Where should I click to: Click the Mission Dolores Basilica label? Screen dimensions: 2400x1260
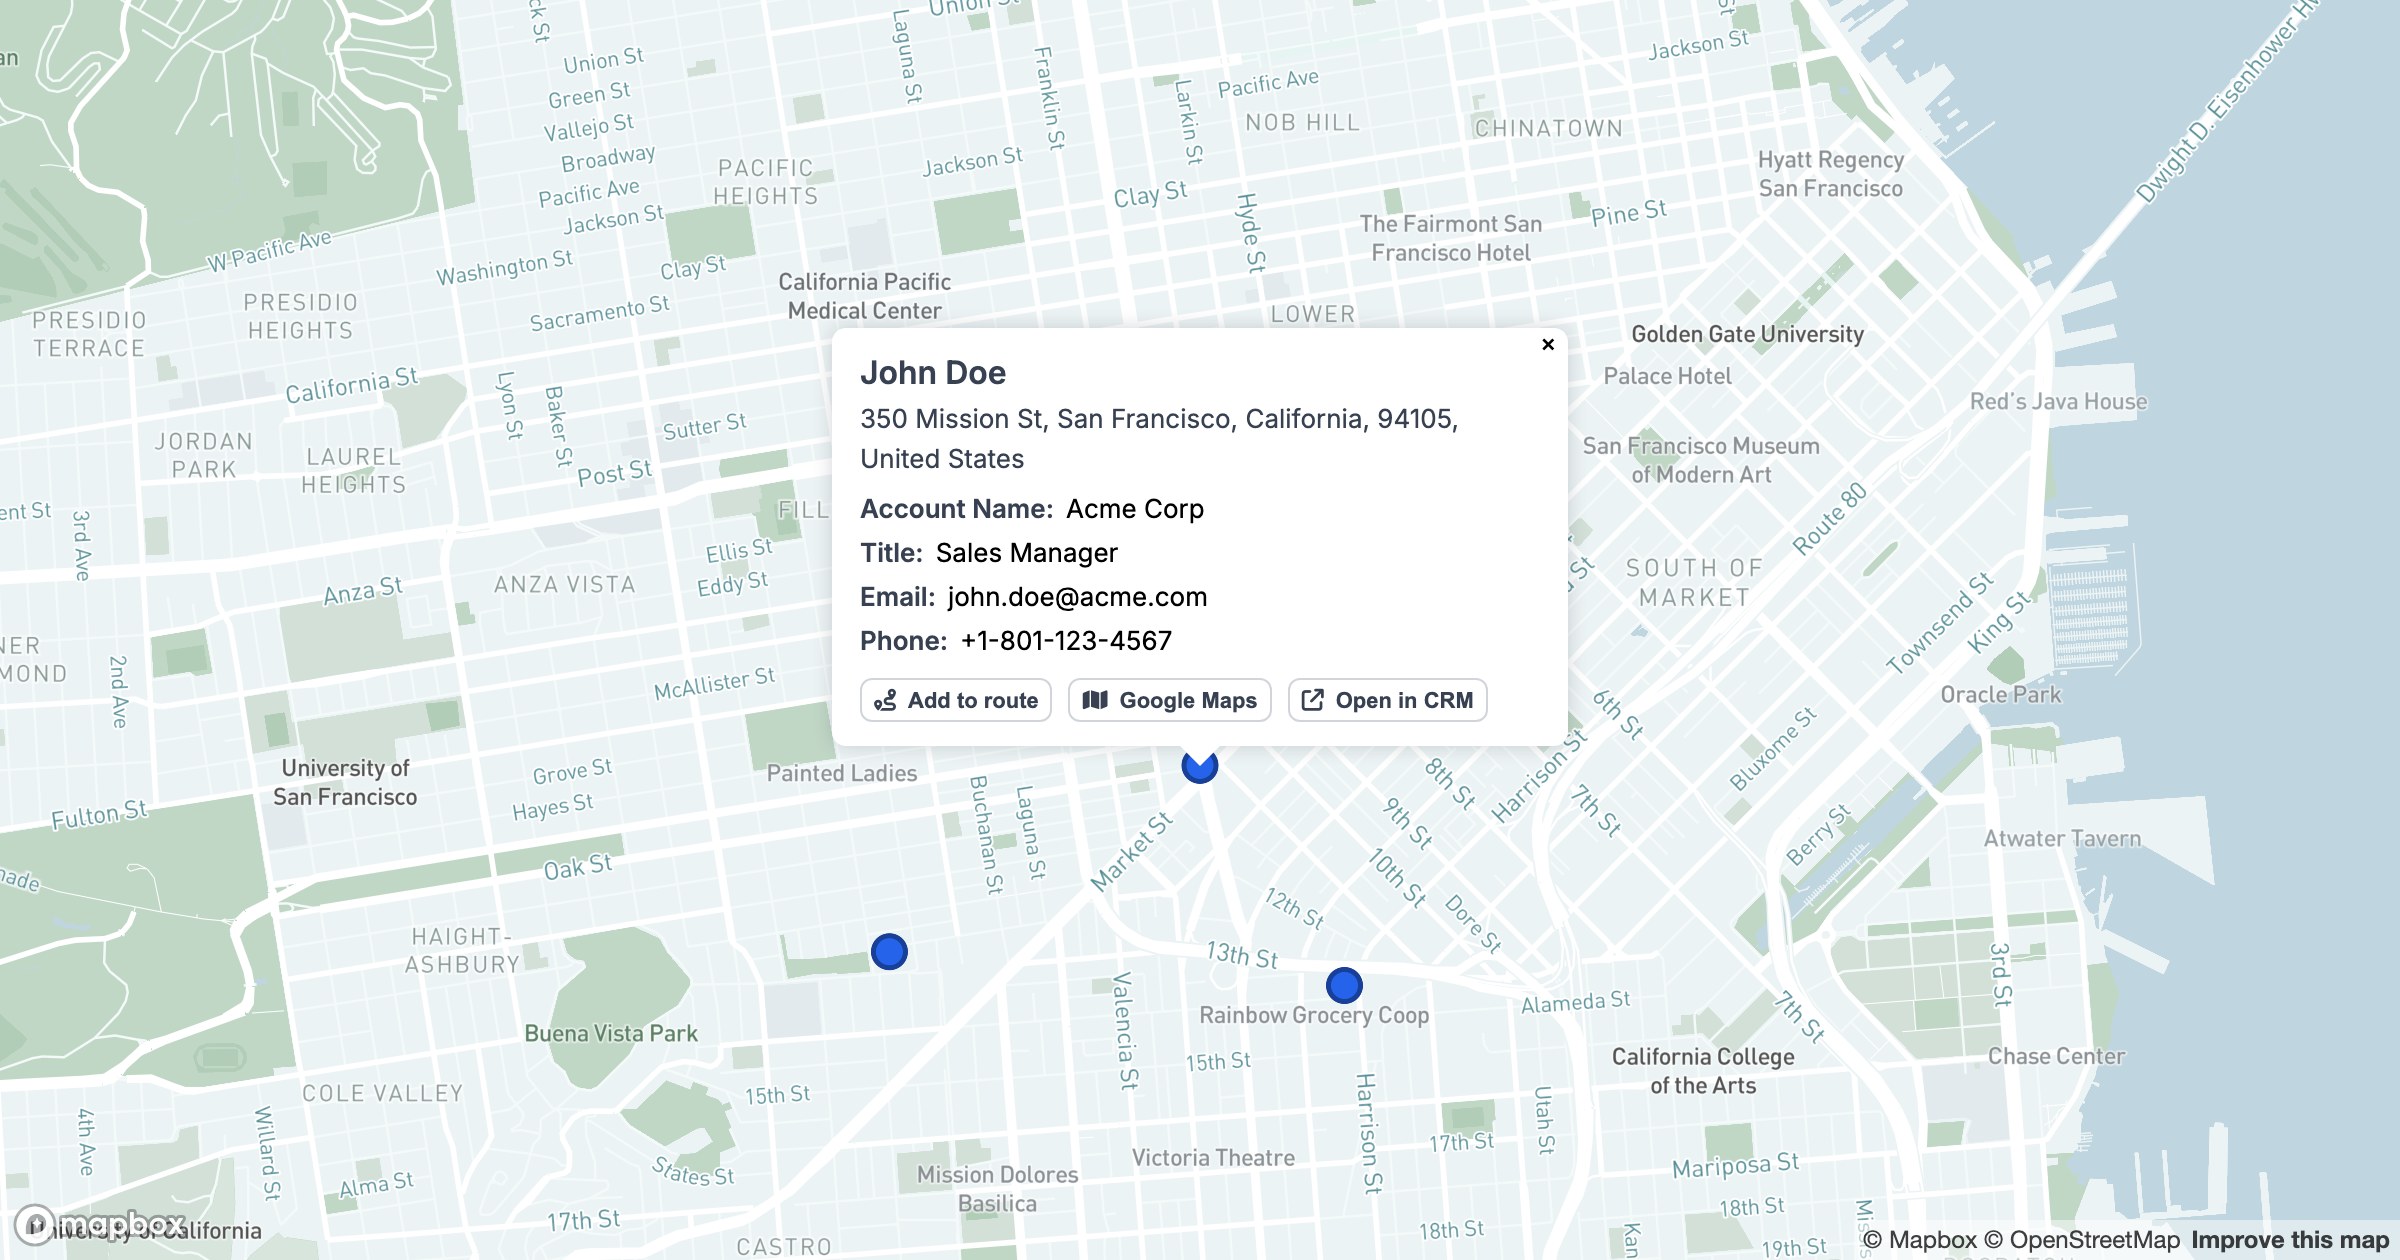click(x=997, y=1189)
